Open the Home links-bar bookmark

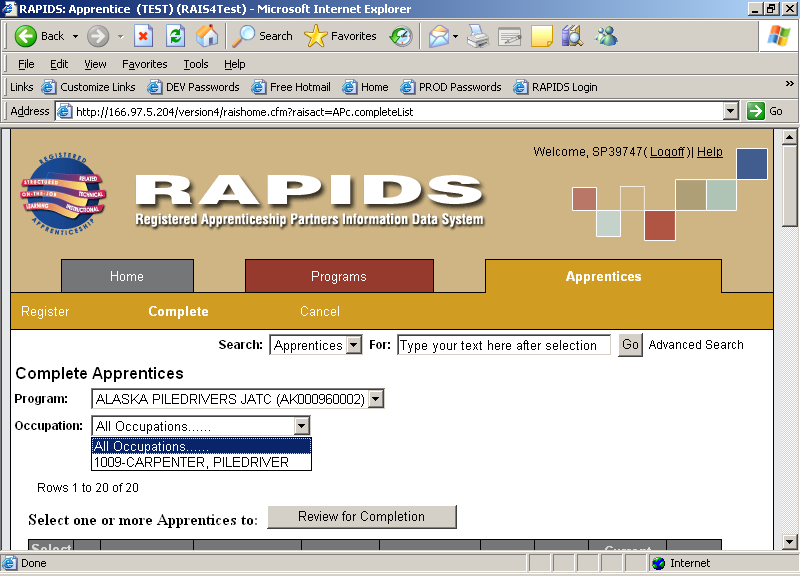365,87
